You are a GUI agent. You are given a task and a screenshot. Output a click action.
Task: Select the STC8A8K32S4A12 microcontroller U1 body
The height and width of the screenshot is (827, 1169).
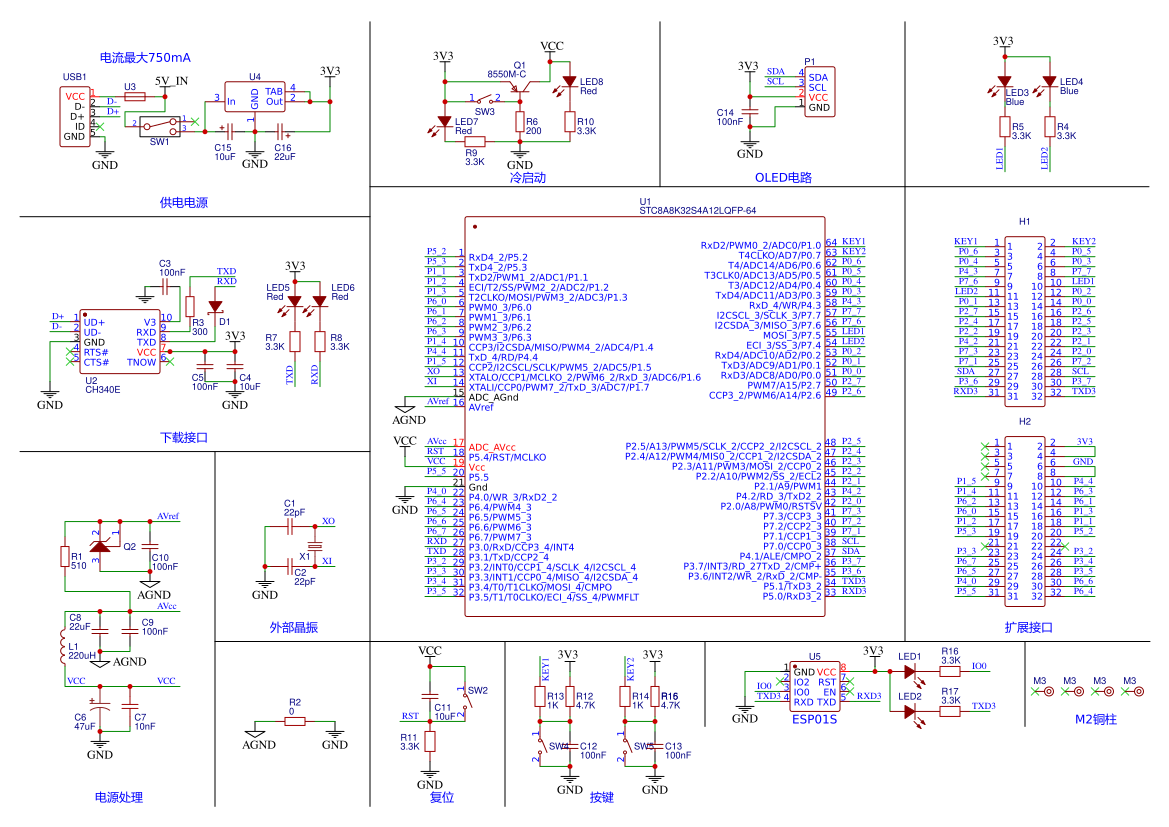pyautogui.click(x=645, y=416)
